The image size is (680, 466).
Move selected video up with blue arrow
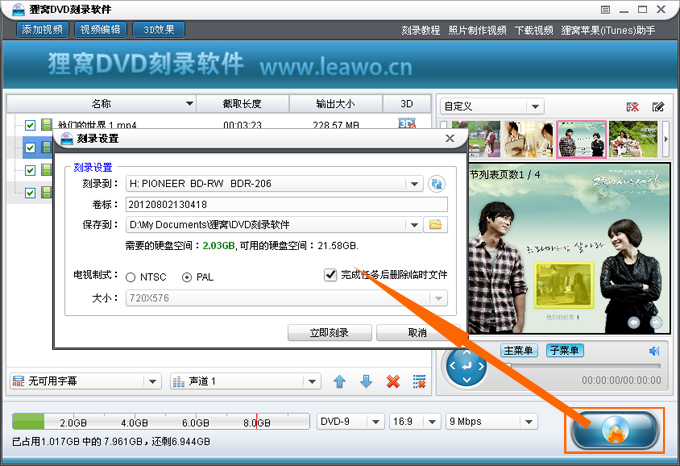[340, 381]
